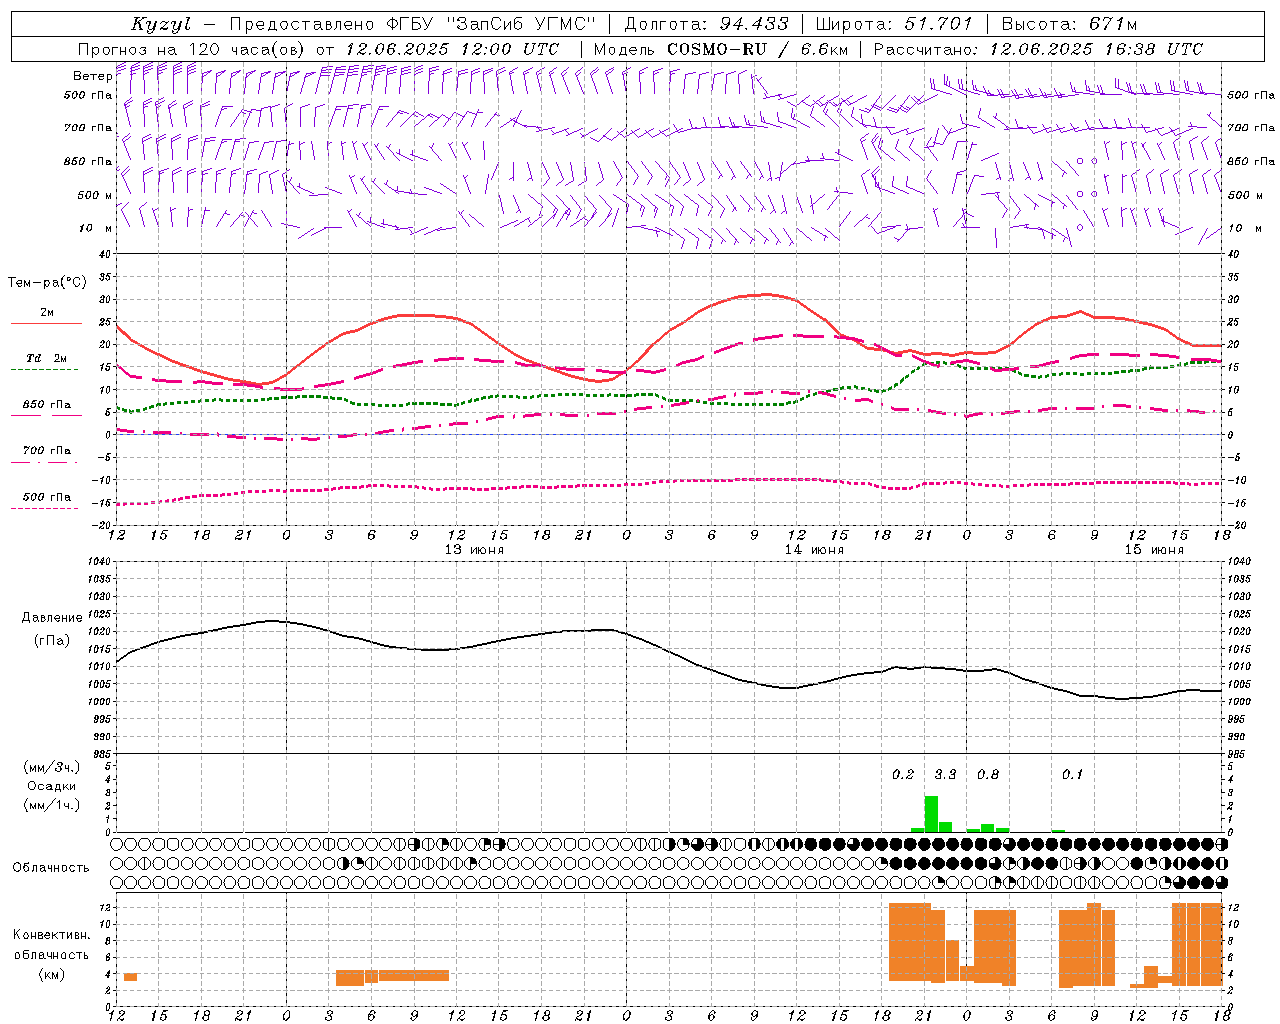Click the "700 гПа" temperature legend entry
The image size is (1280, 1024).
tap(46, 450)
